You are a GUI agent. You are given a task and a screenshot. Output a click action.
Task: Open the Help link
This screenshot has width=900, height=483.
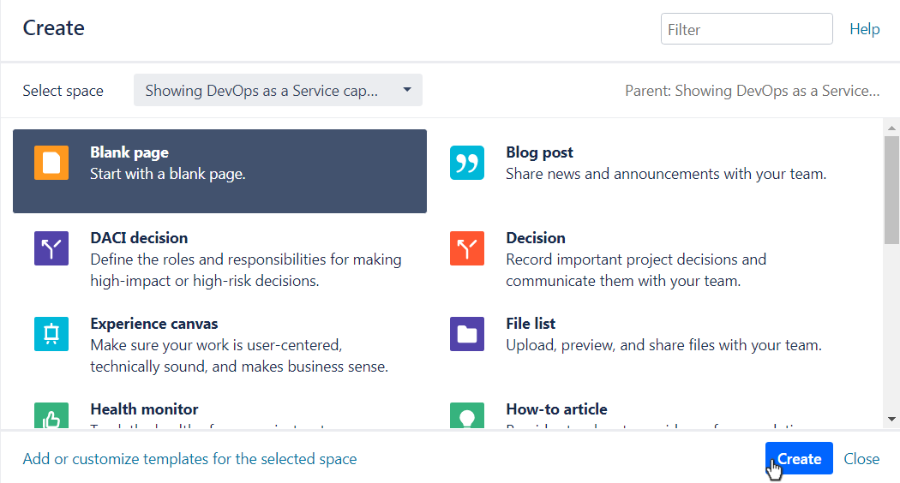click(x=864, y=29)
